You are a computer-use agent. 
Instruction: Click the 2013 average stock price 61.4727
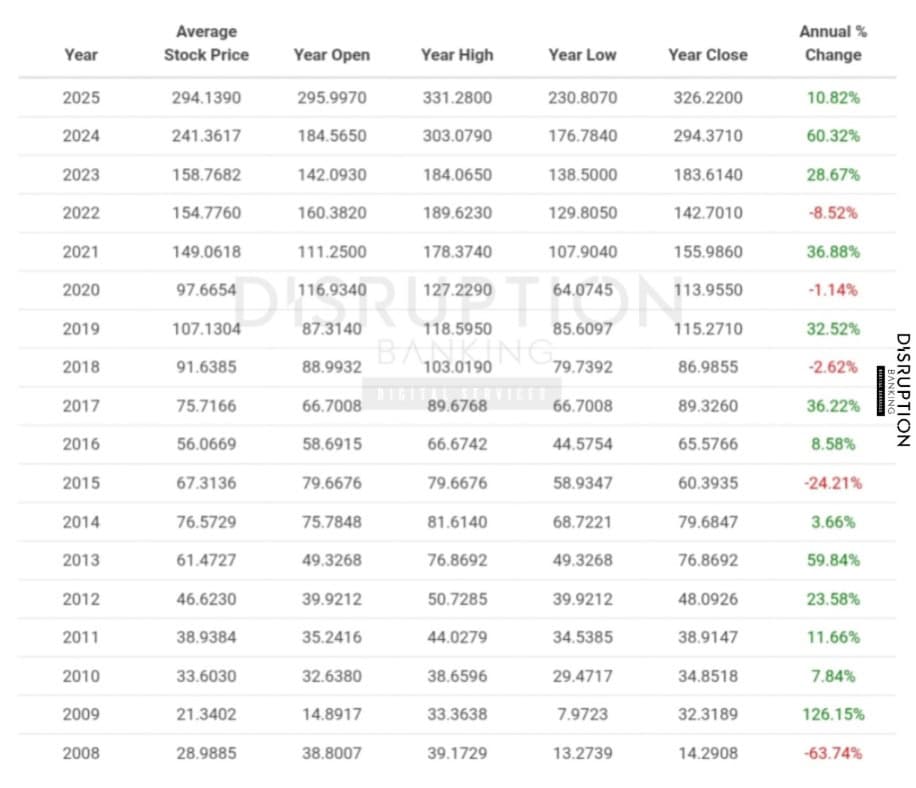coord(206,560)
